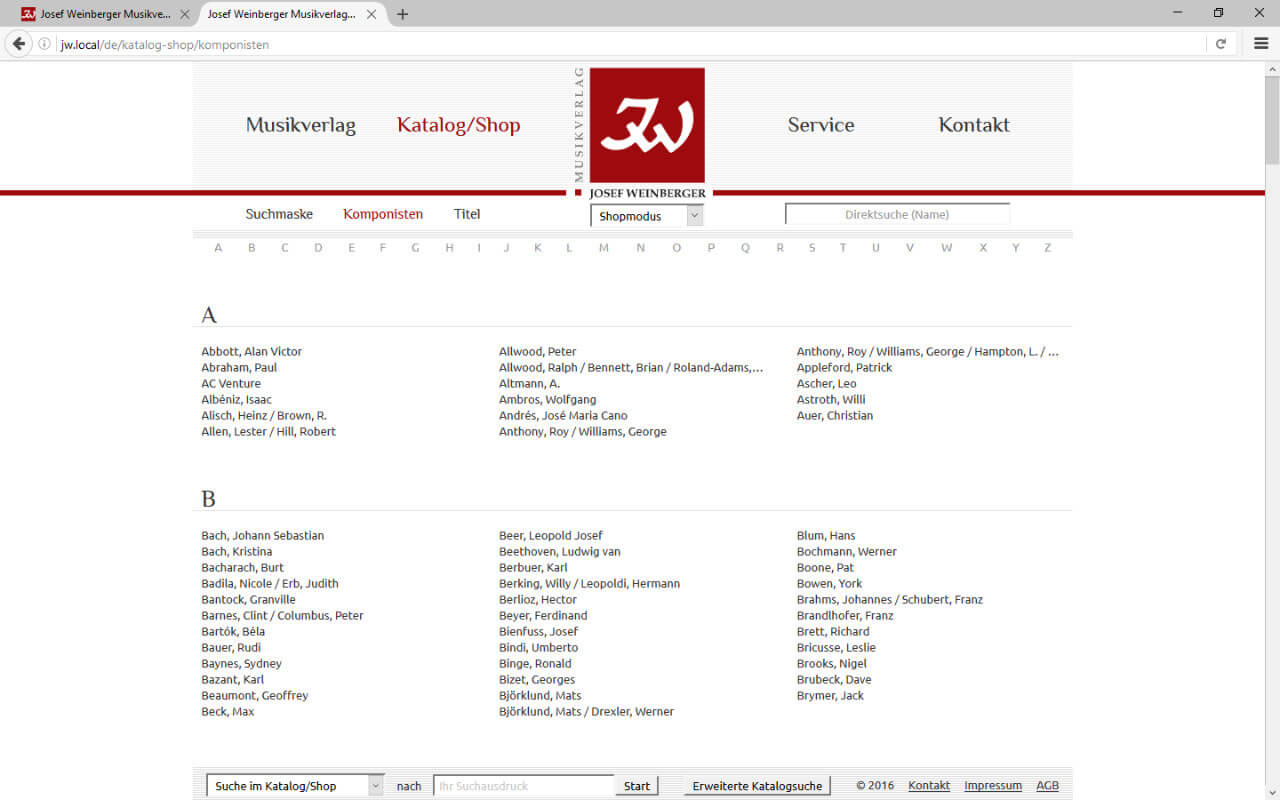Viewport: 1280px width, 800px height.
Task: Jump to letter M in alphabet index
Action: pyautogui.click(x=604, y=248)
